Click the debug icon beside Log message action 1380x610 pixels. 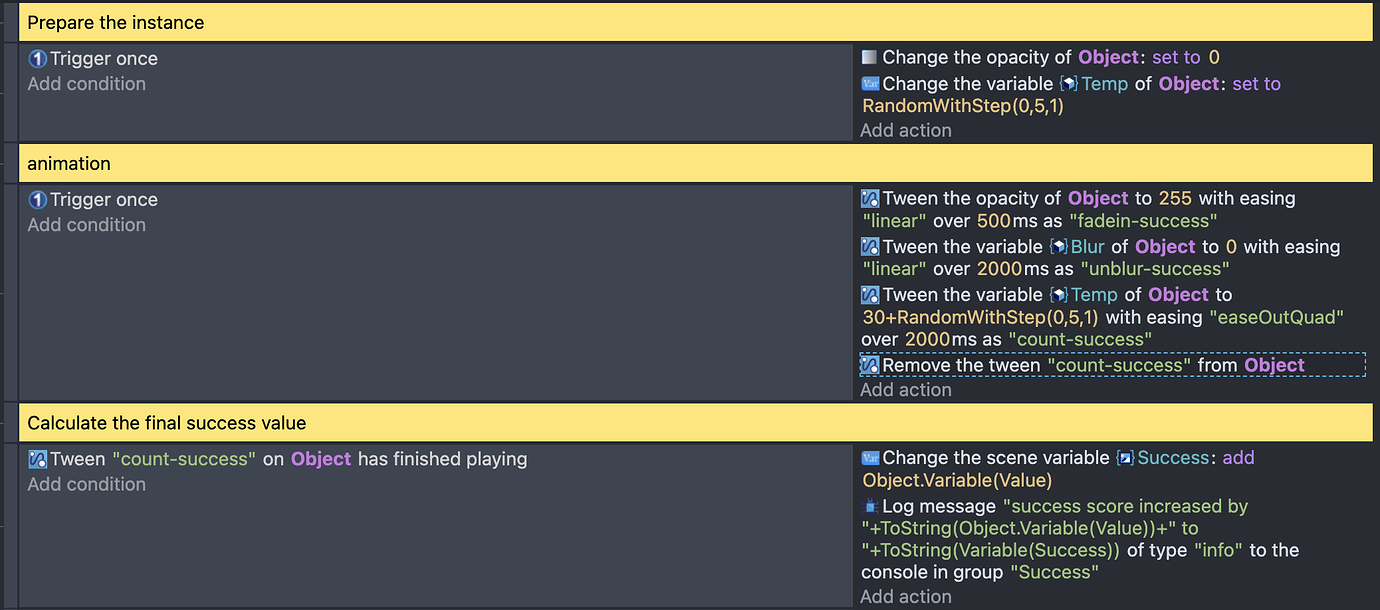click(x=869, y=506)
